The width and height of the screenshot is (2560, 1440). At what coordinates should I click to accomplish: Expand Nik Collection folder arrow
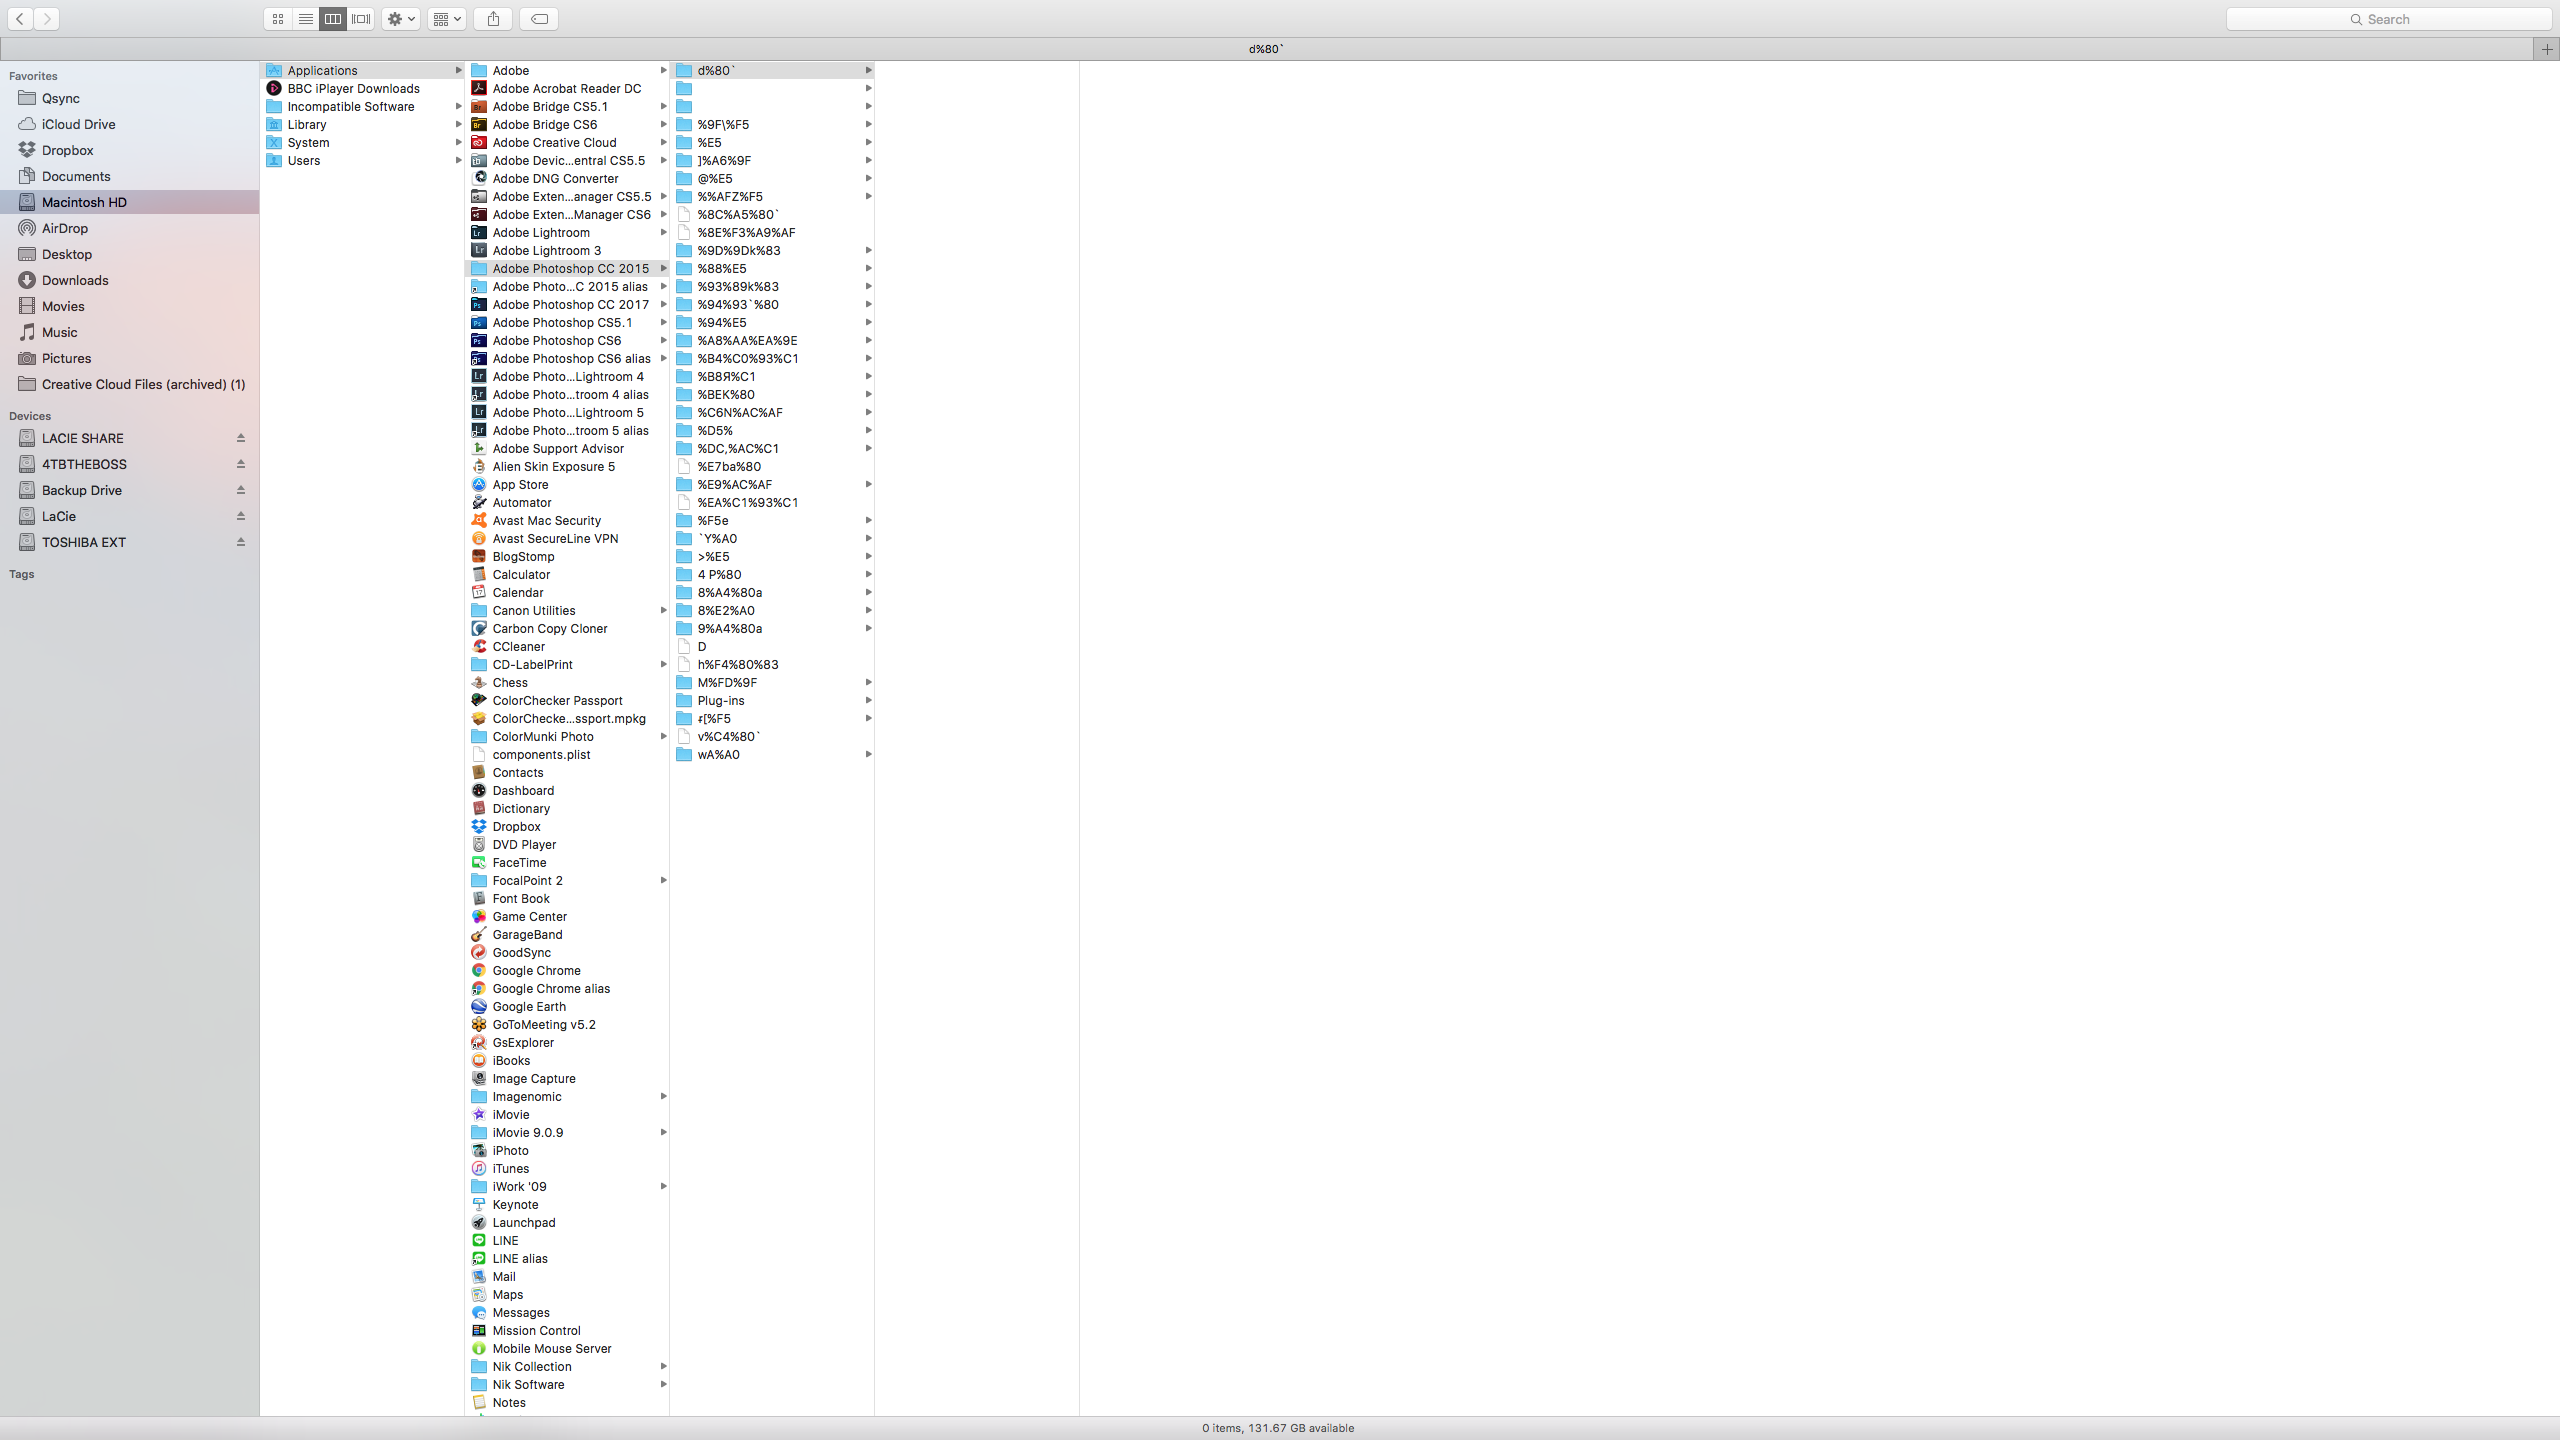[x=663, y=1366]
